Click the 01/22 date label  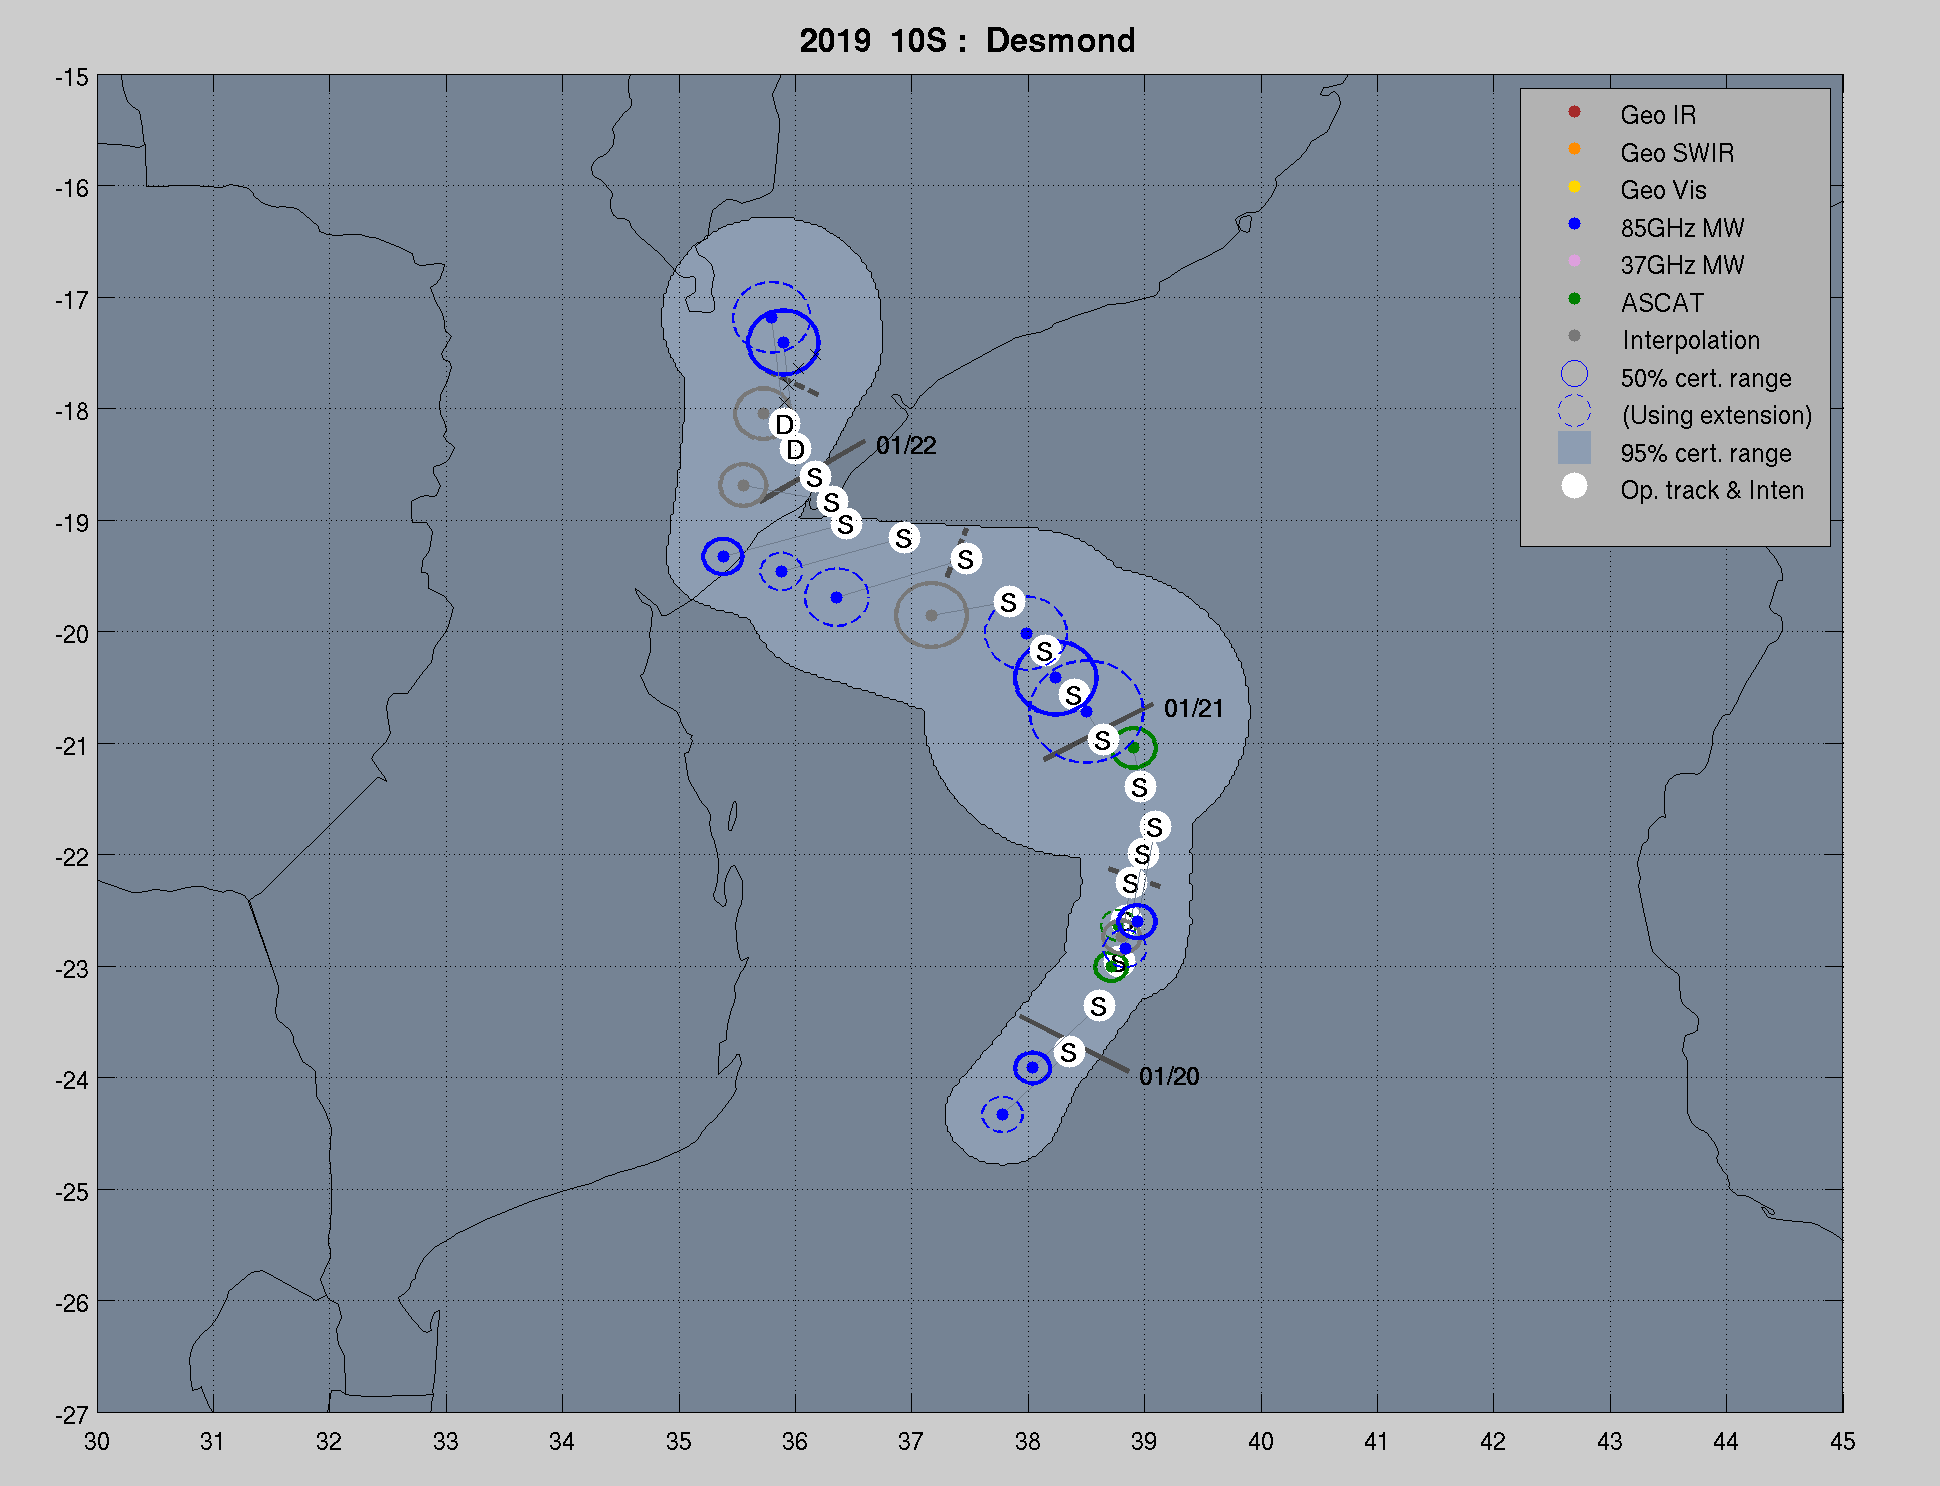point(906,446)
